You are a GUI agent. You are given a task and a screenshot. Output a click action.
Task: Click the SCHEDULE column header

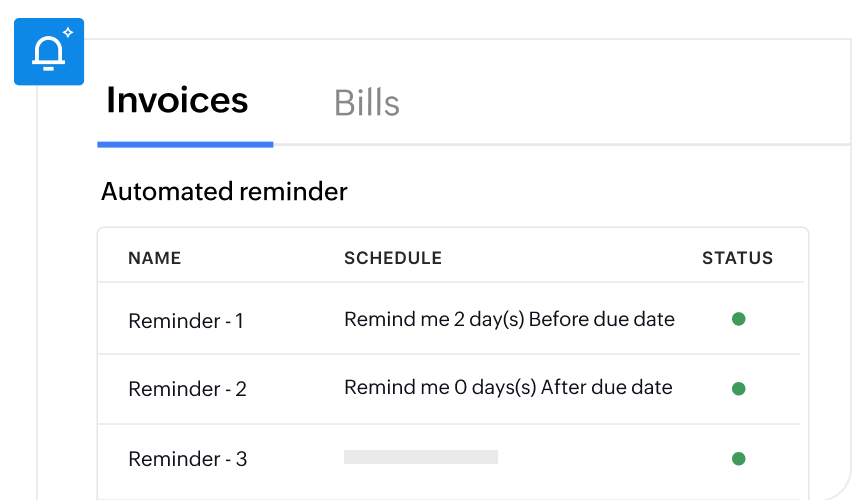pos(392,258)
